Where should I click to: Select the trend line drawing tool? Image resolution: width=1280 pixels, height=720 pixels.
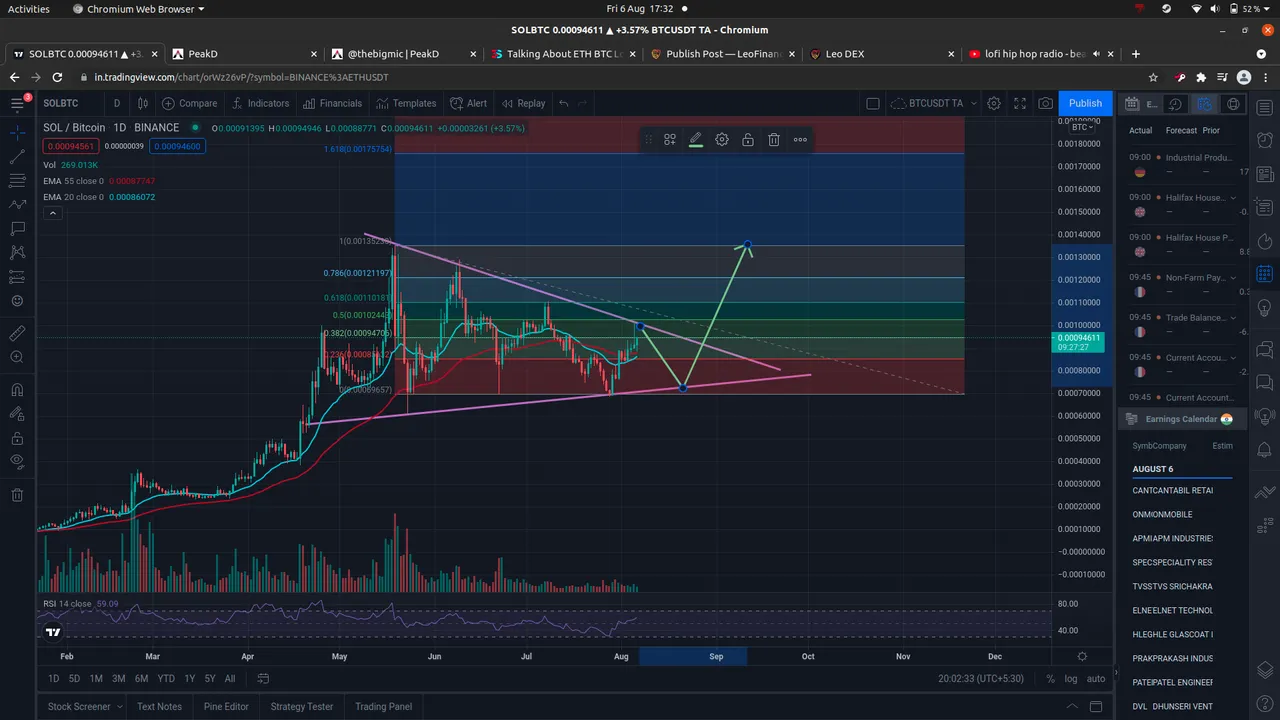tap(17, 156)
